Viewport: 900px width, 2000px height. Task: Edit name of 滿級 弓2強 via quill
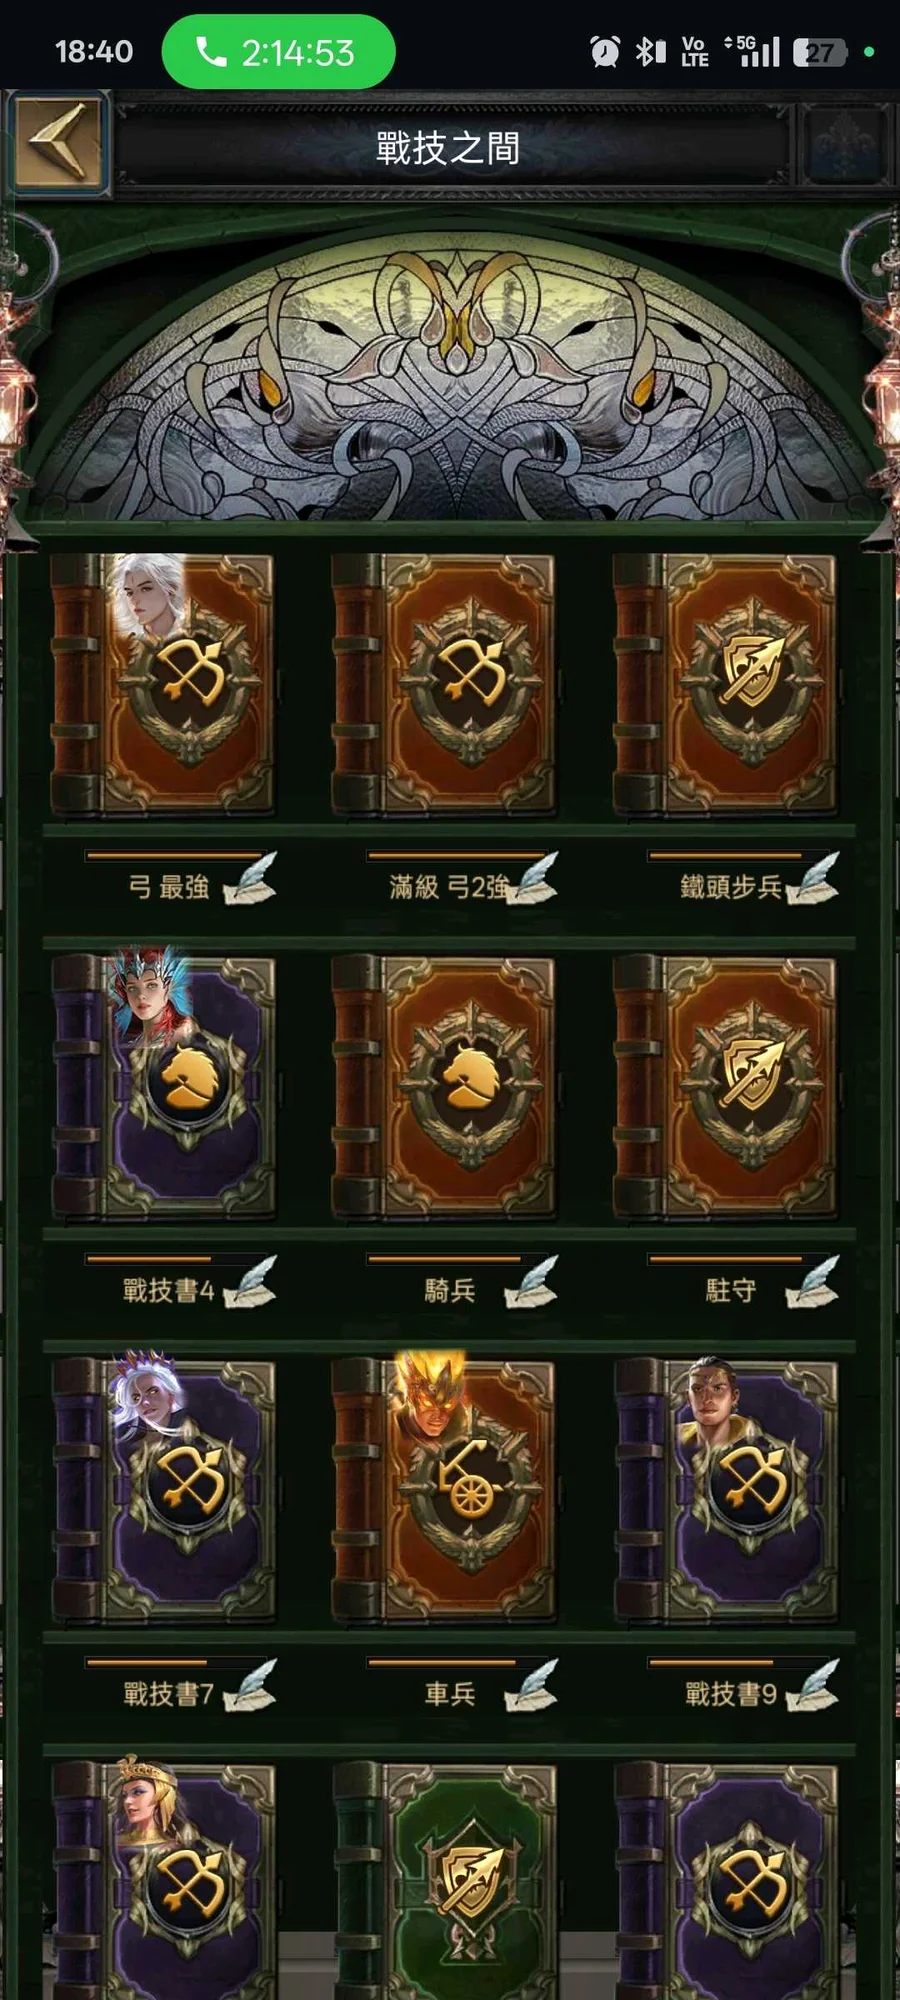click(531, 879)
